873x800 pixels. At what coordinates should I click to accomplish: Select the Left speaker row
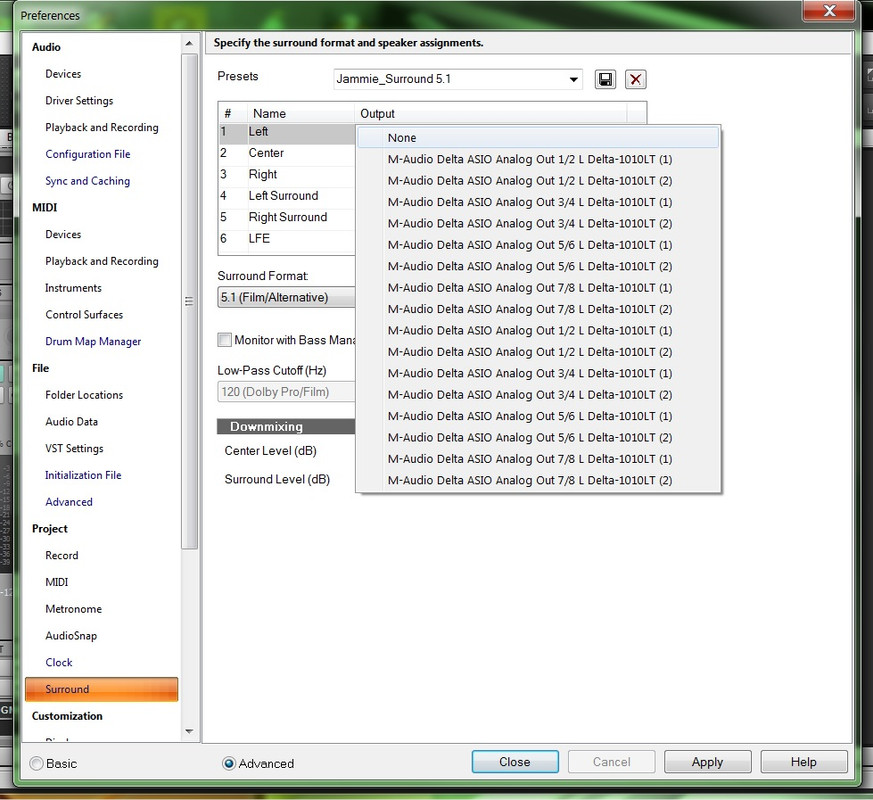pyautogui.click(x=287, y=132)
